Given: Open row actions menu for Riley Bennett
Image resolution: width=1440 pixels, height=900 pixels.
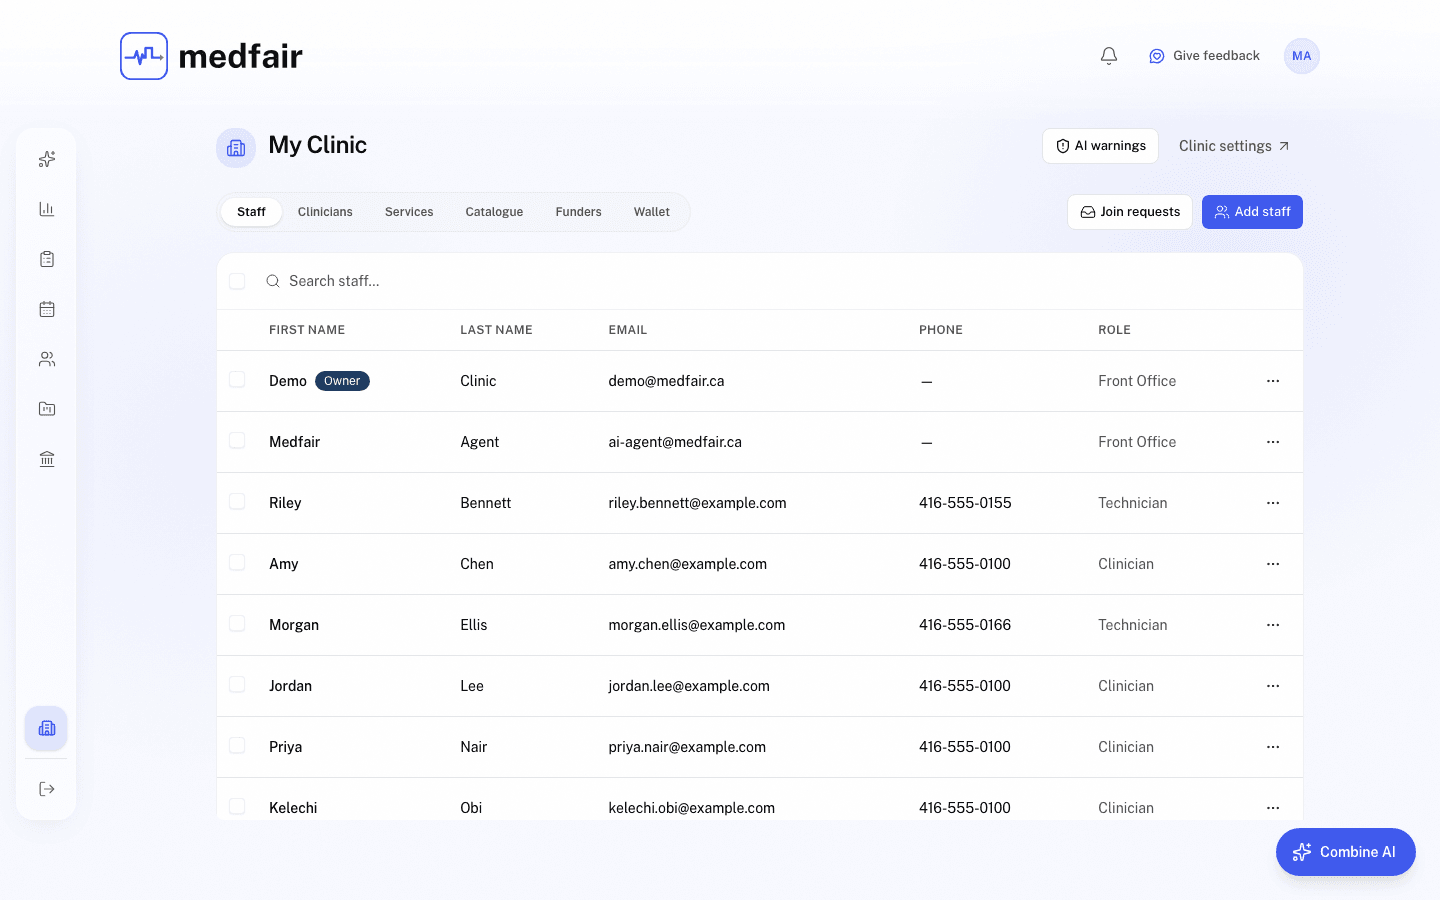Looking at the screenshot, I should (1273, 503).
